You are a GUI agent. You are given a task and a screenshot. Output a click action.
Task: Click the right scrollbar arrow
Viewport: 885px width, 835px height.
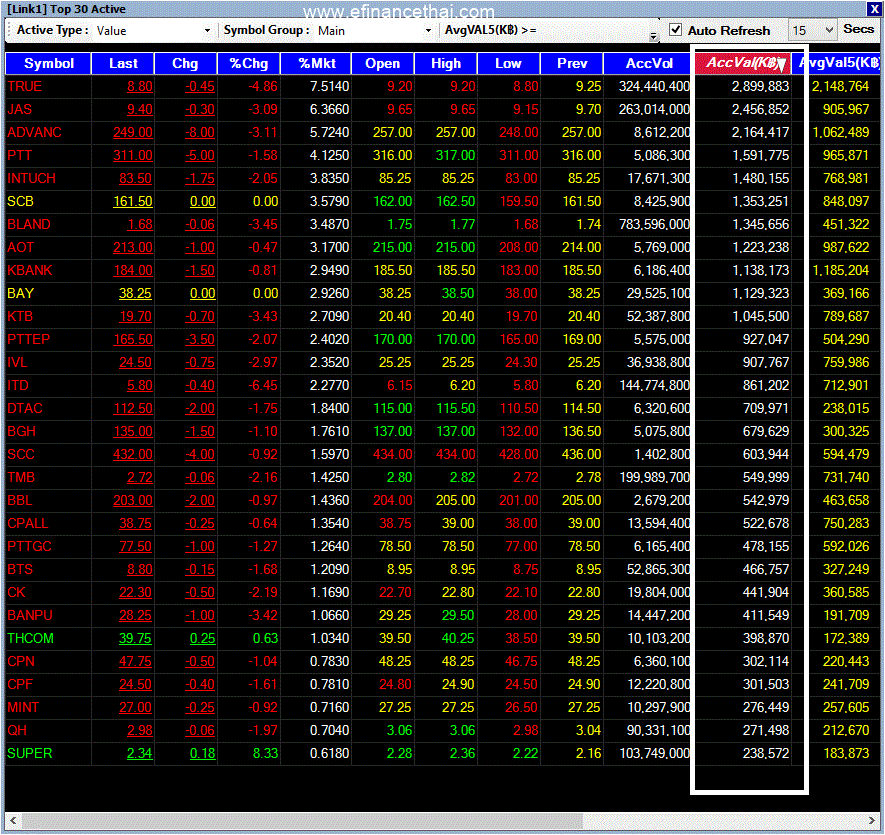click(x=872, y=820)
